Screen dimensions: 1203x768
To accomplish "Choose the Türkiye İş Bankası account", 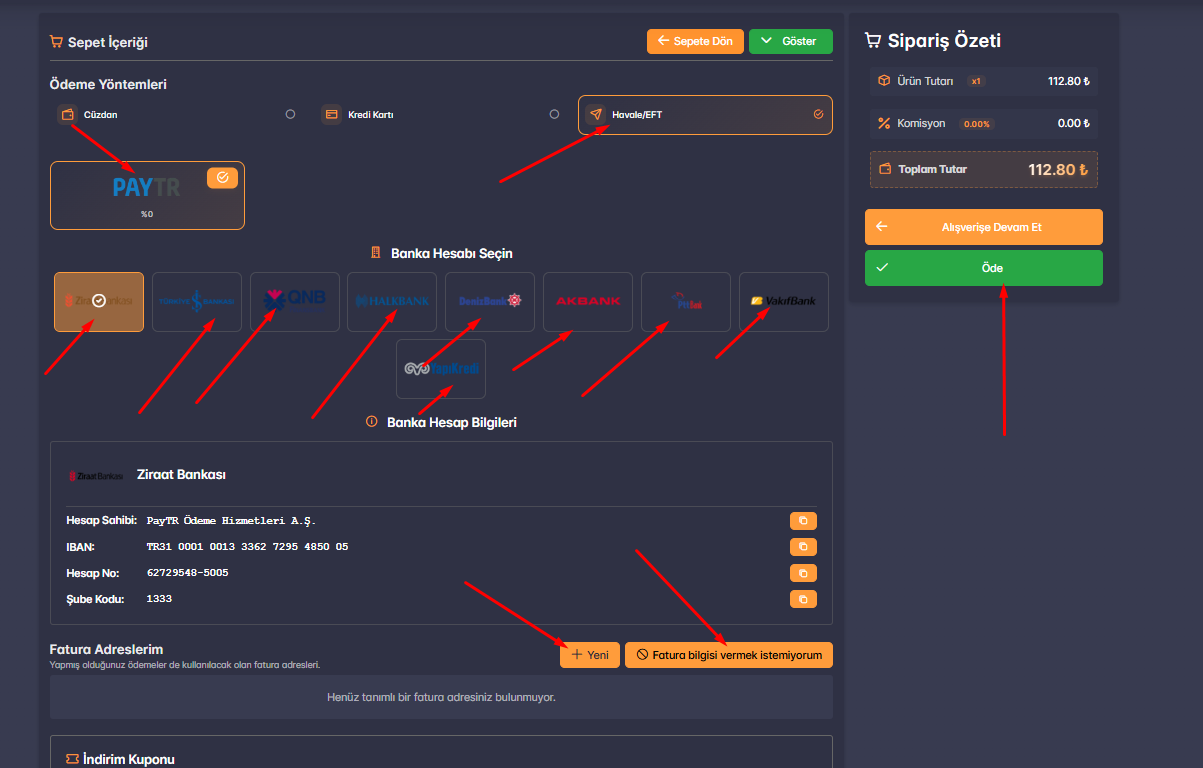I will [x=197, y=301].
